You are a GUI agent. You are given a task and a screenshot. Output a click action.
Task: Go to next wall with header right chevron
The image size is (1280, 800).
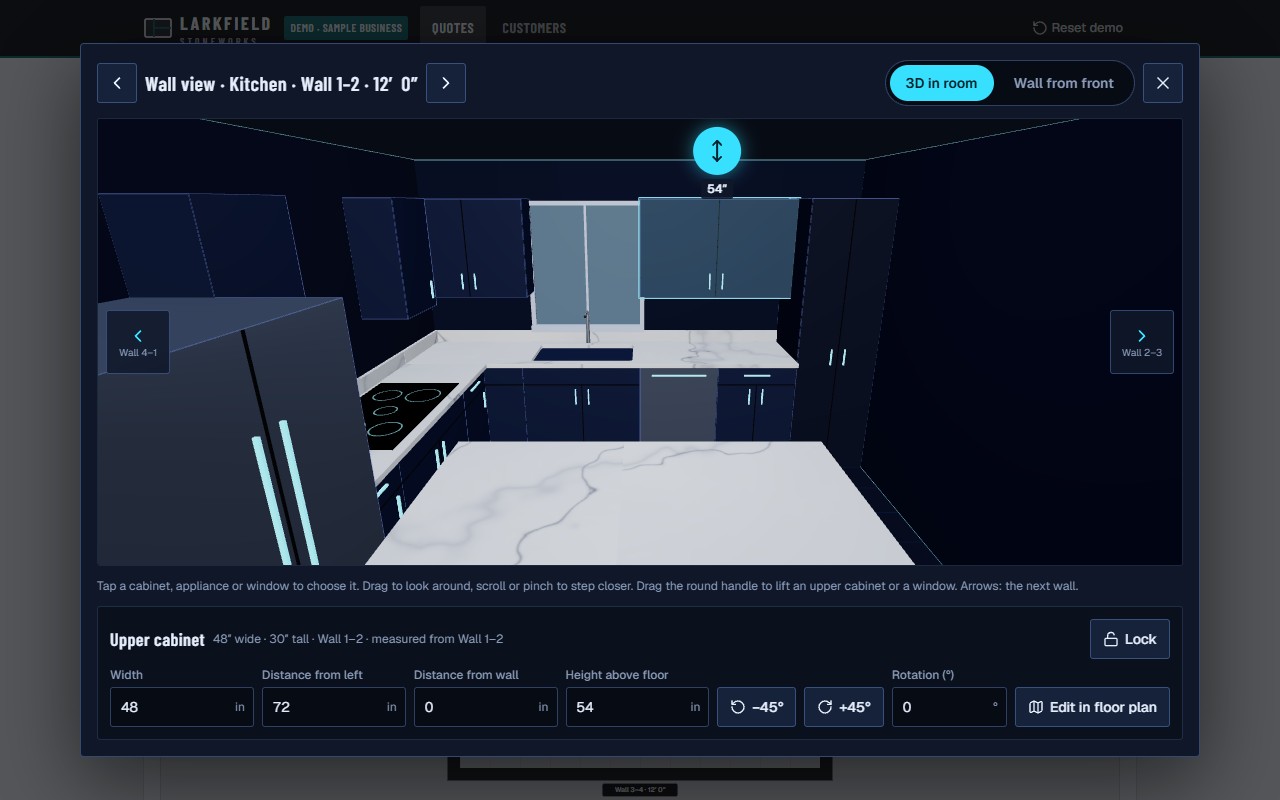click(x=446, y=83)
